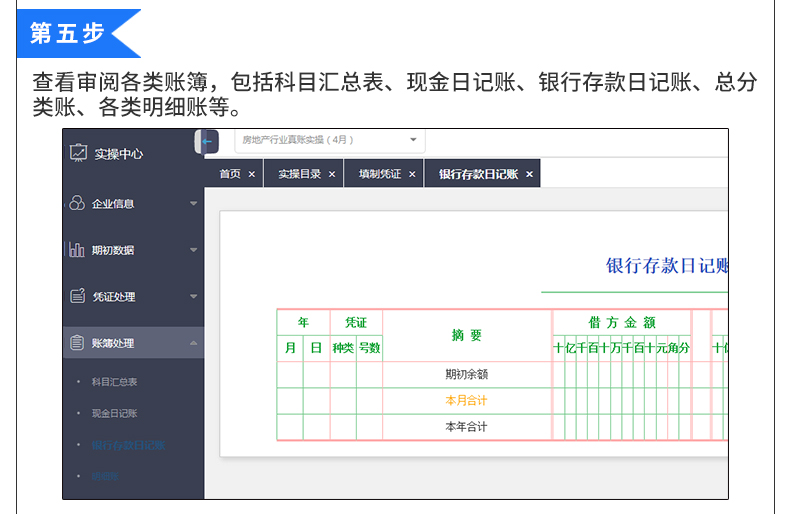Expand the 期初数据 menu arrow
The width and height of the screenshot is (790, 514).
(x=193, y=250)
